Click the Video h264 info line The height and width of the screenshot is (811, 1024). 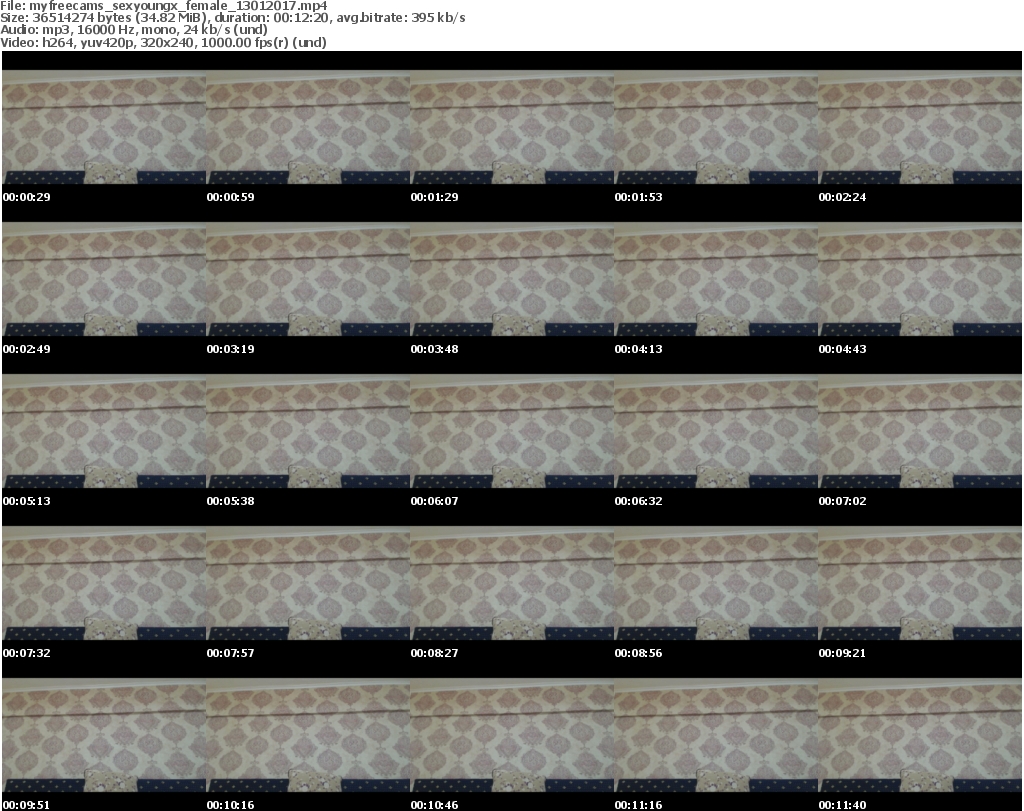coord(163,42)
